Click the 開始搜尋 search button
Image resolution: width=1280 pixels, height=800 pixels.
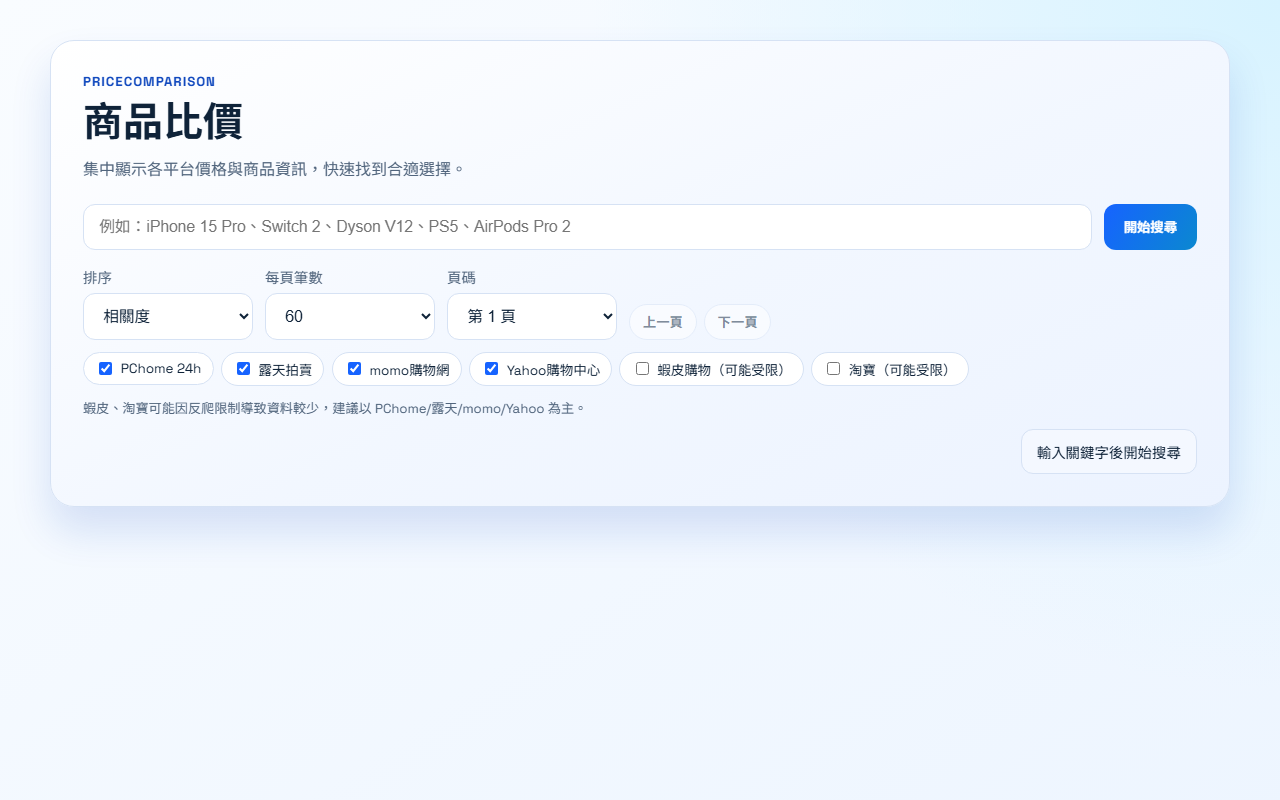(x=1150, y=227)
